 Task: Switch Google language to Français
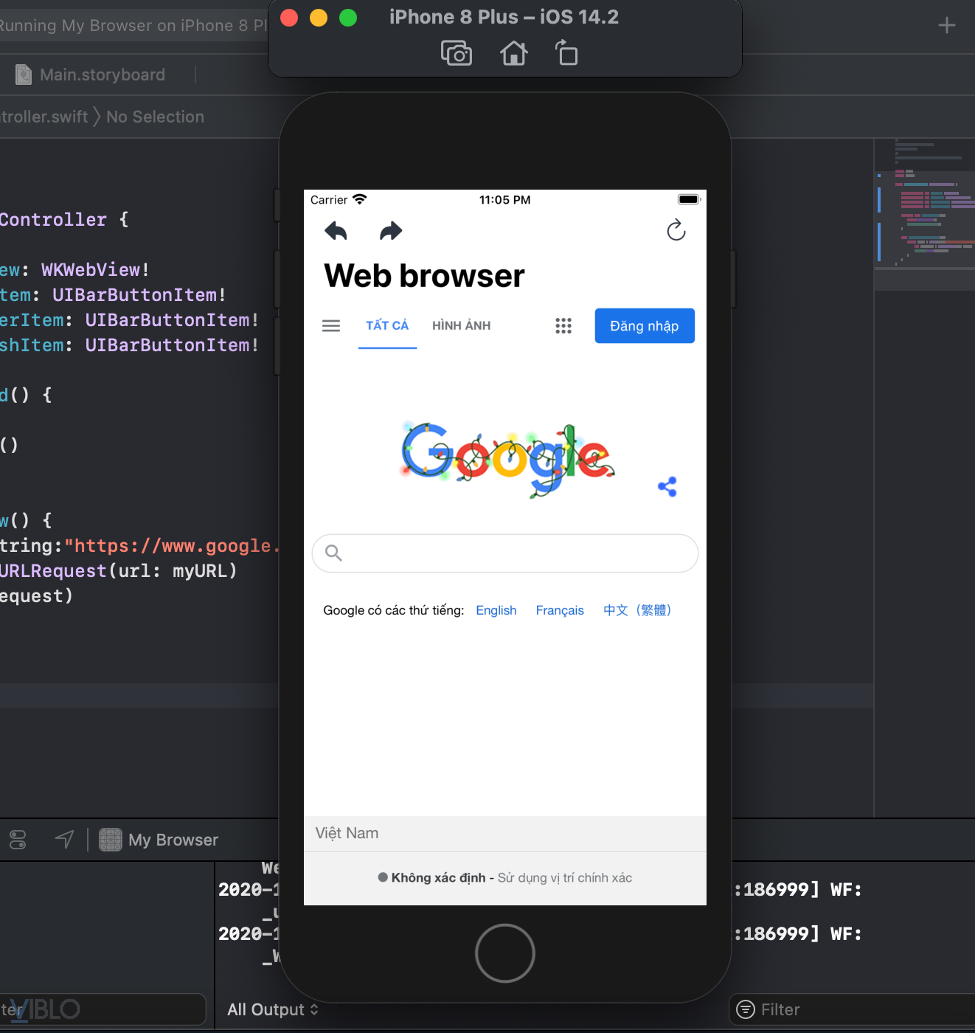(x=559, y=610)
